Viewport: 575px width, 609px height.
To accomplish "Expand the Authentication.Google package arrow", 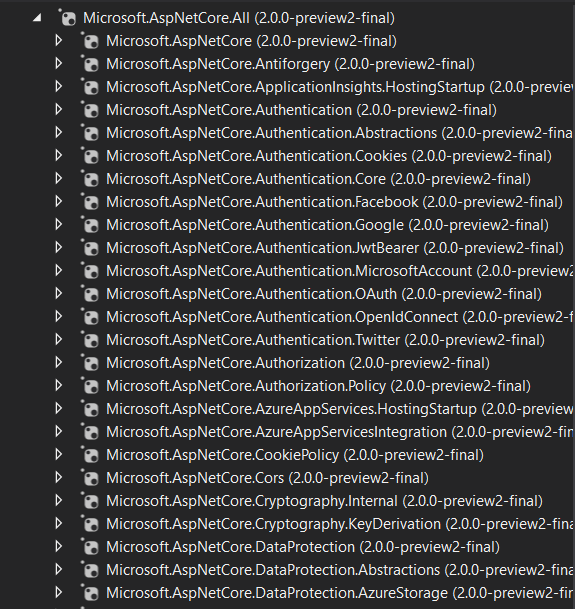I will tap(59, 224).
